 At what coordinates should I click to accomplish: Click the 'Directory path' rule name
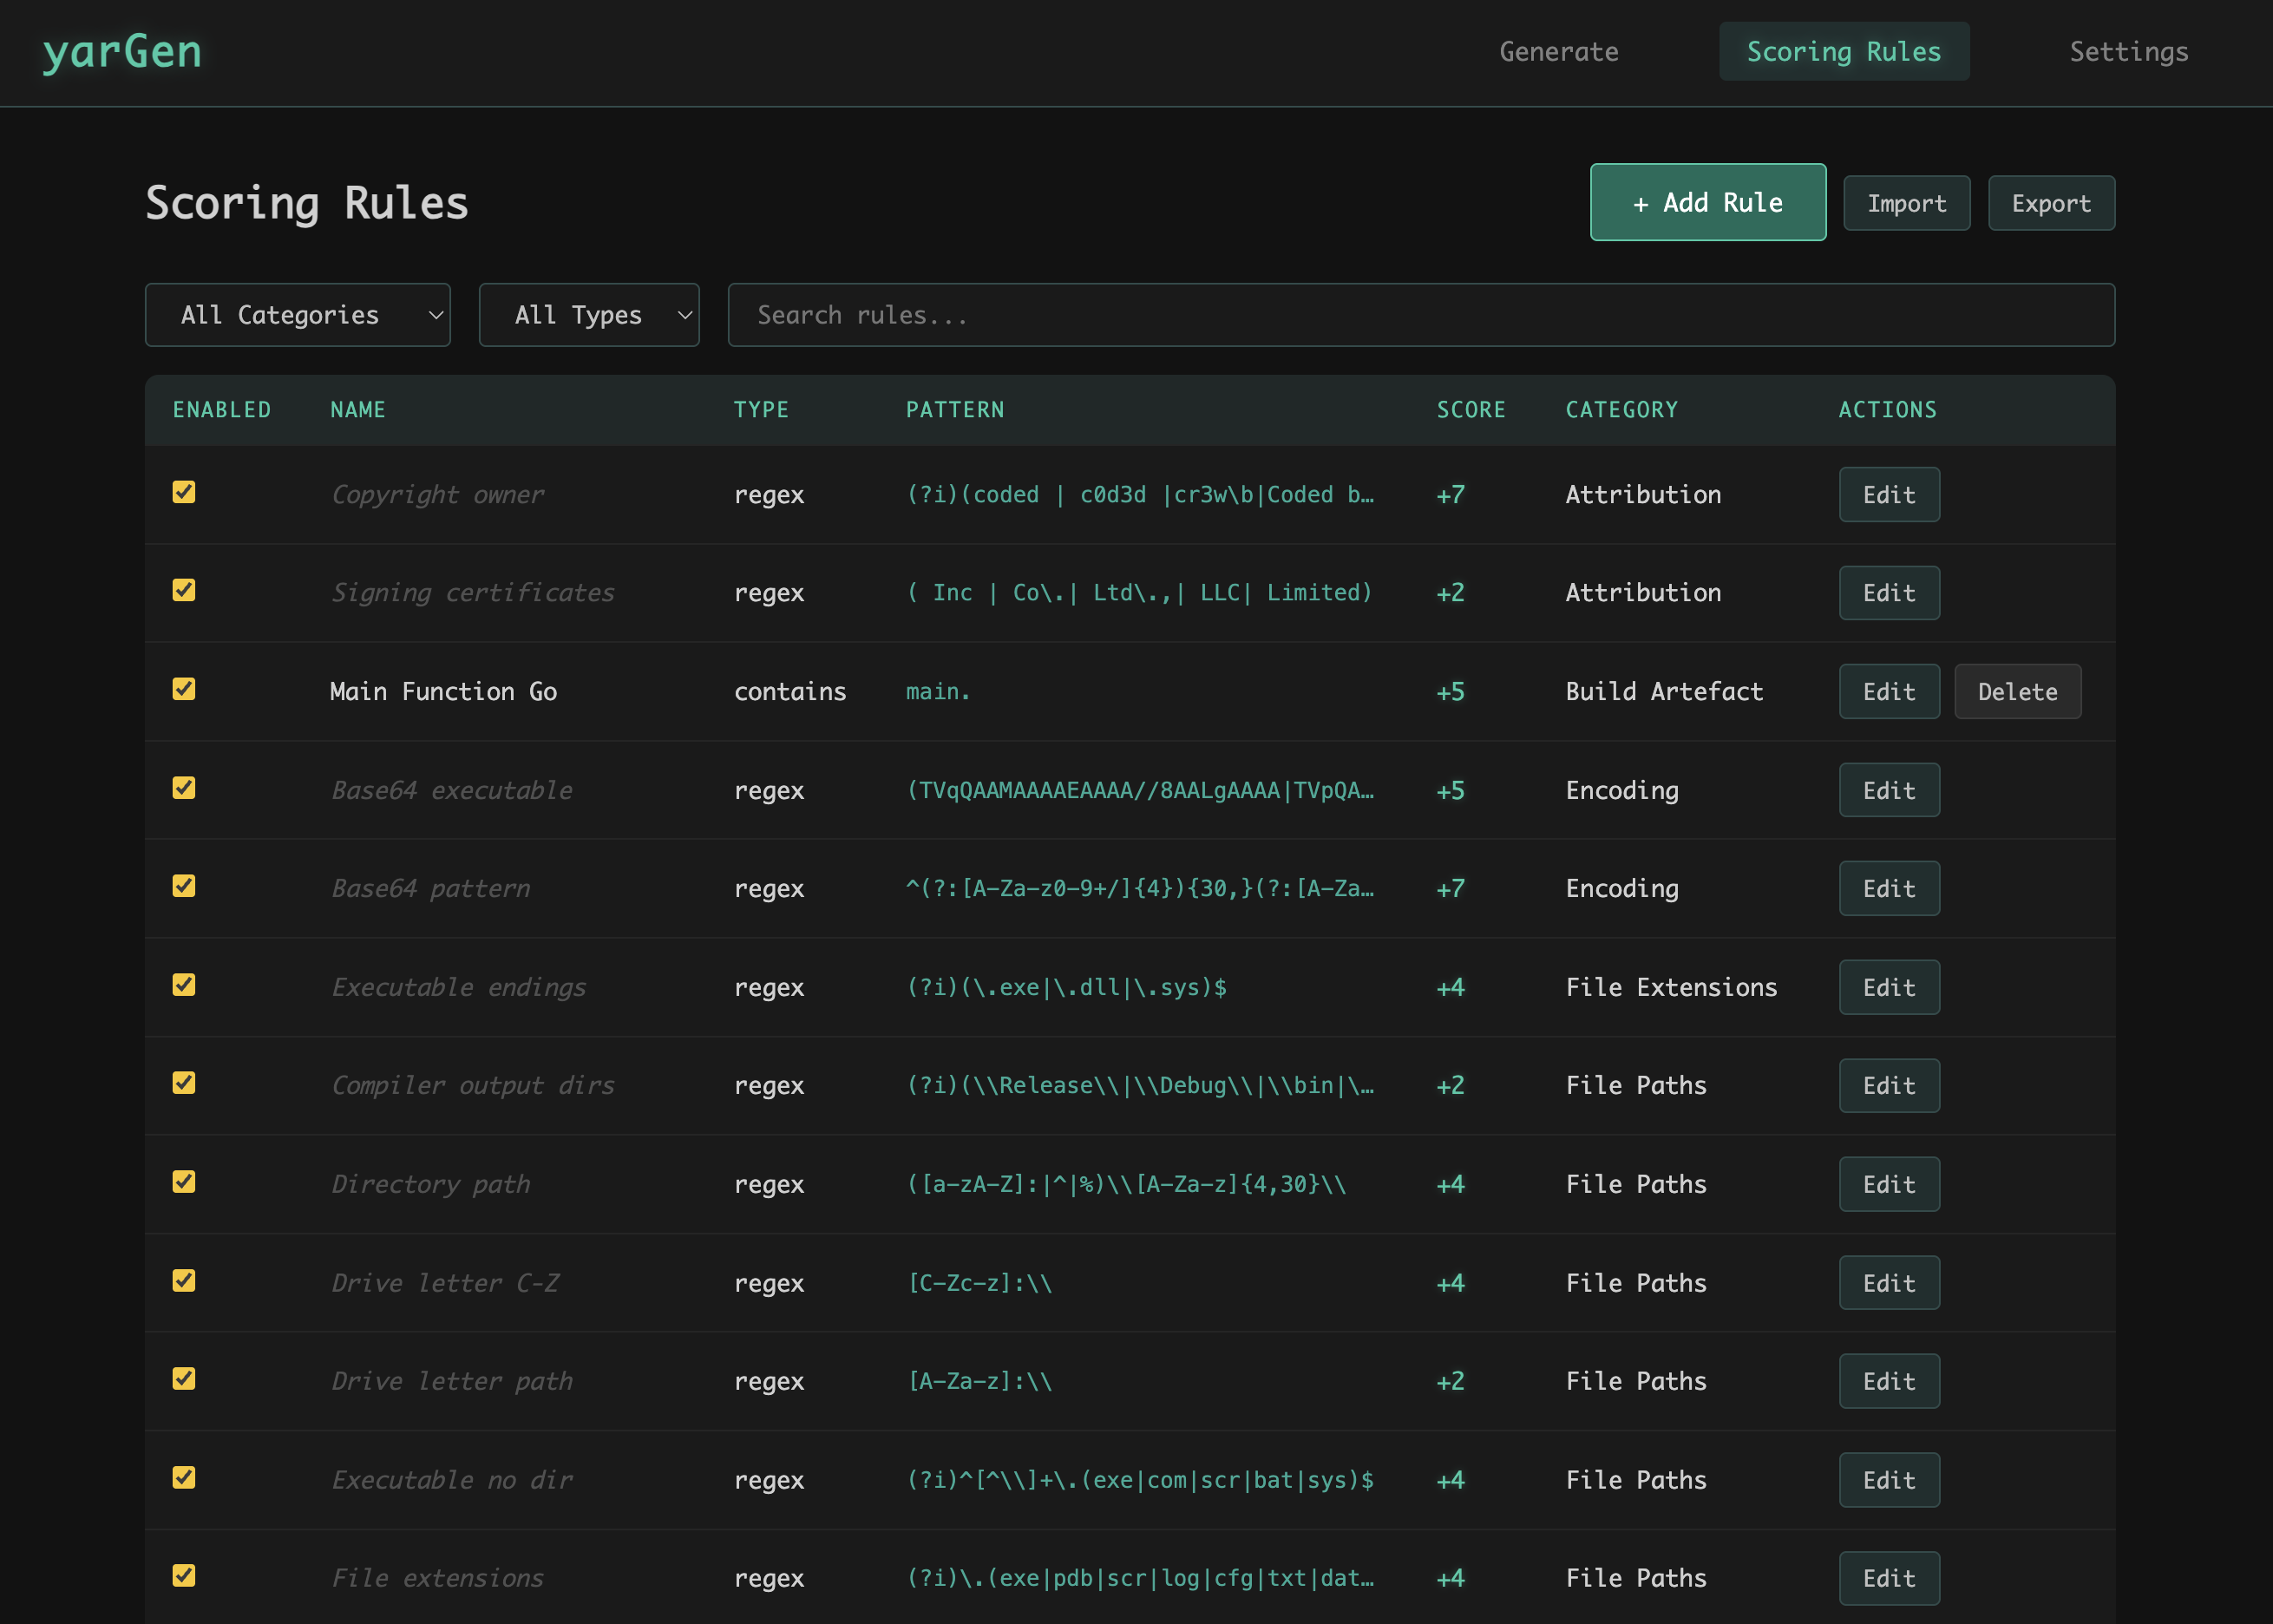click(x=431, y=1185)
